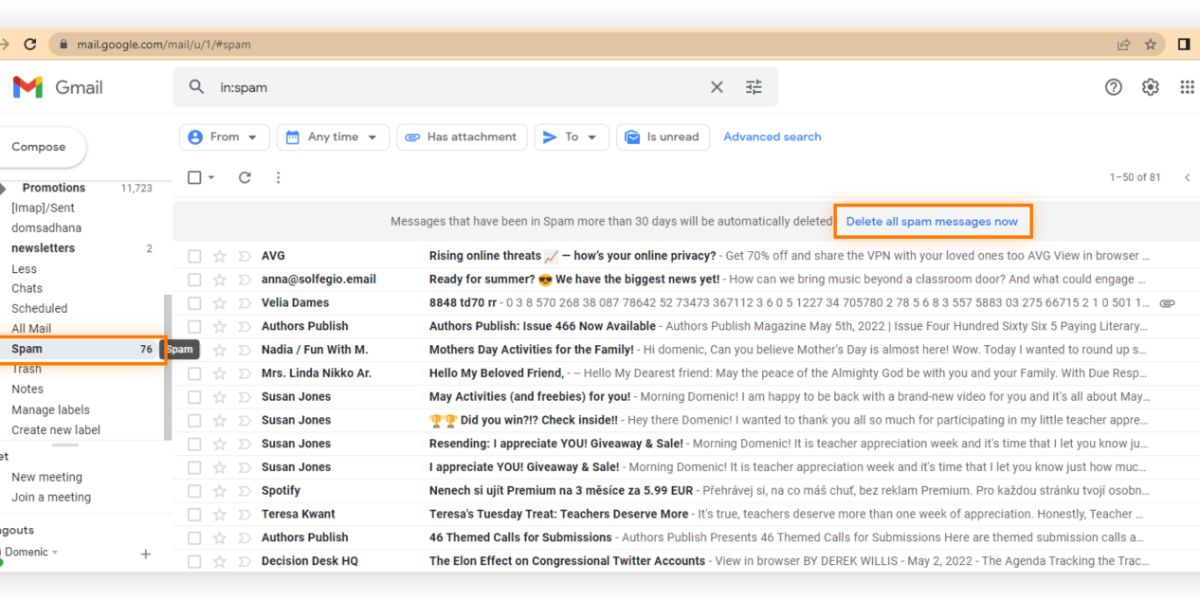Image resolution: width=1200 pixels, height=600 pixels.
Task: Toggle the select-all messages checkbox
Action: (x=195, y=177)
